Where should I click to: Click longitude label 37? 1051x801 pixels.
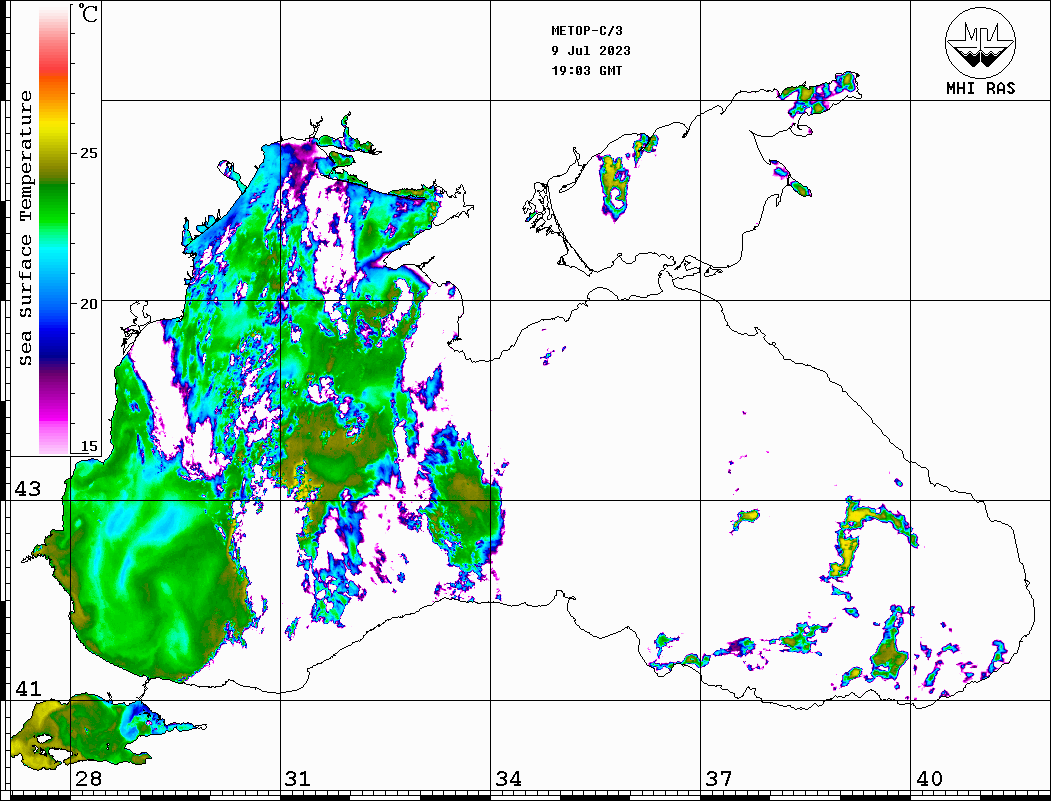719,778
